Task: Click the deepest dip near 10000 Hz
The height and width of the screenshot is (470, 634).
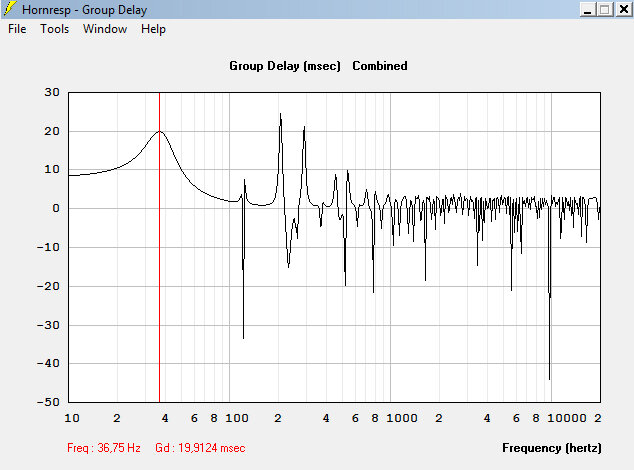Action: pos(549,379)
